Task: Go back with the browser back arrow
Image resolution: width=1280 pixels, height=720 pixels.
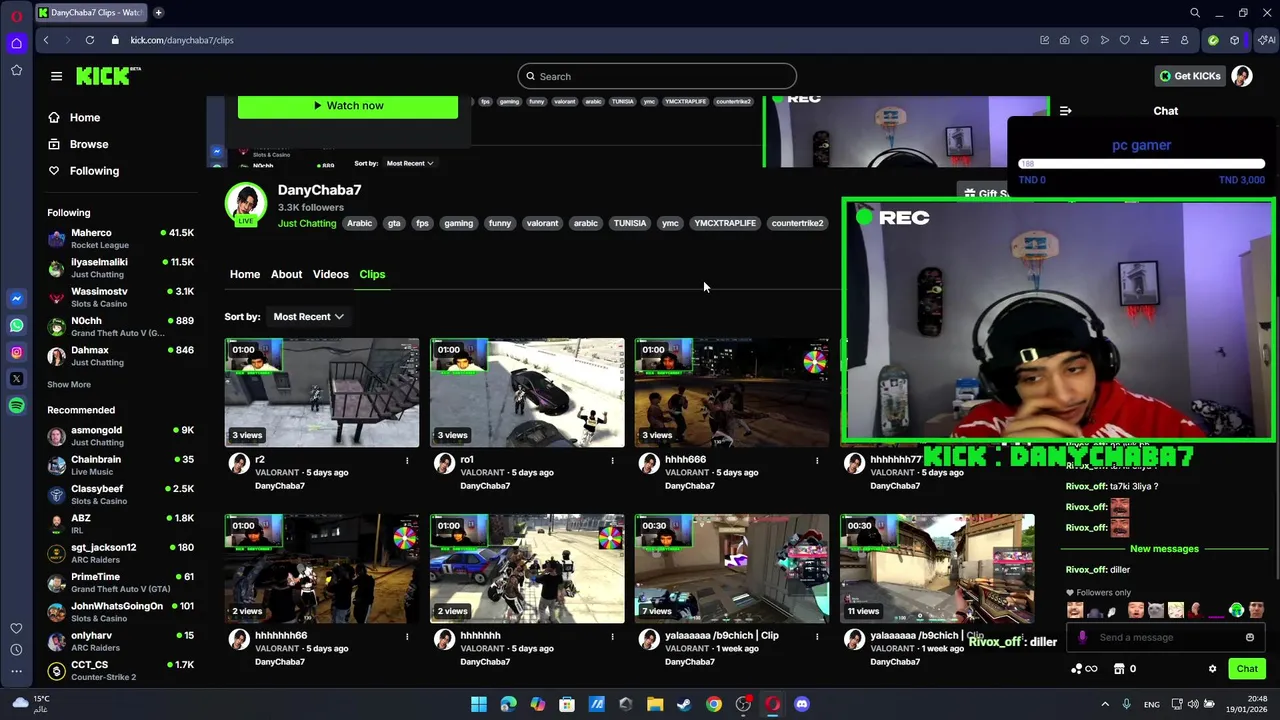Action: [46, 40]
